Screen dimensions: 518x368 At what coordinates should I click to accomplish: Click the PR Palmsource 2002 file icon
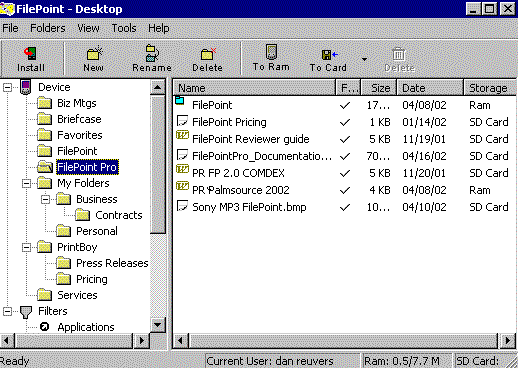[x=182, y=186]
